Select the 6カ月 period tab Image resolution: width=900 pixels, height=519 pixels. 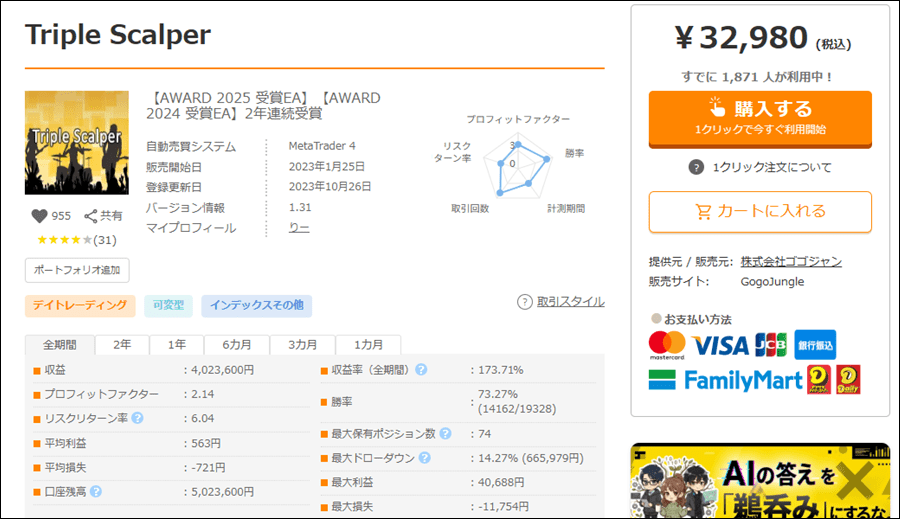(236, 344)
